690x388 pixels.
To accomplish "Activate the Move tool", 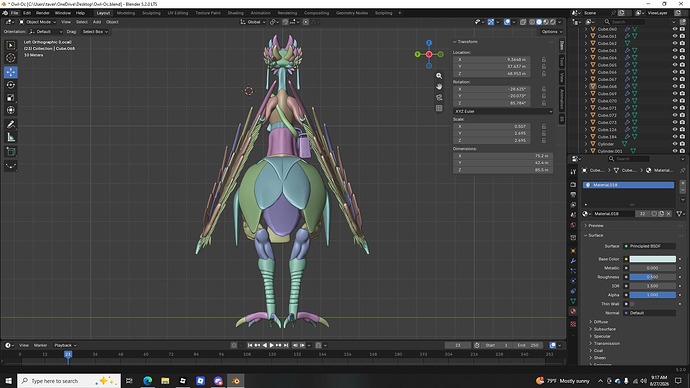I will tap(11, 72).
